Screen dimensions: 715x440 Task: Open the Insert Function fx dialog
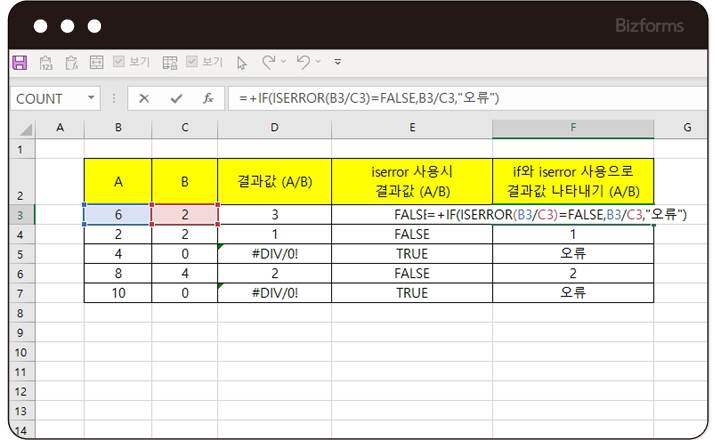pyautogui.click(x=208, y=98)
